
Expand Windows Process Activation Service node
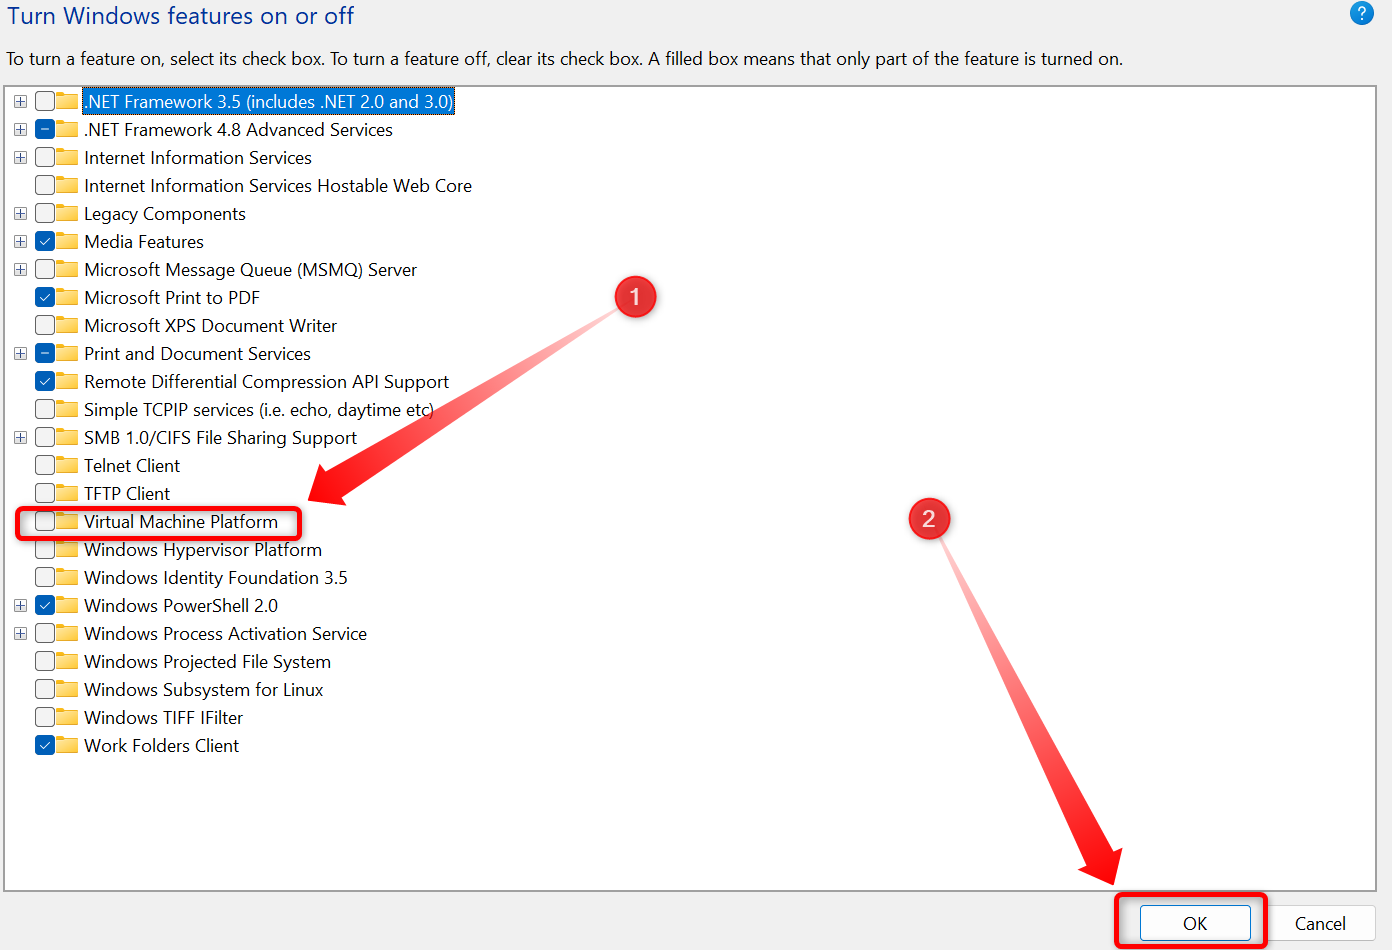coord(20,633)
